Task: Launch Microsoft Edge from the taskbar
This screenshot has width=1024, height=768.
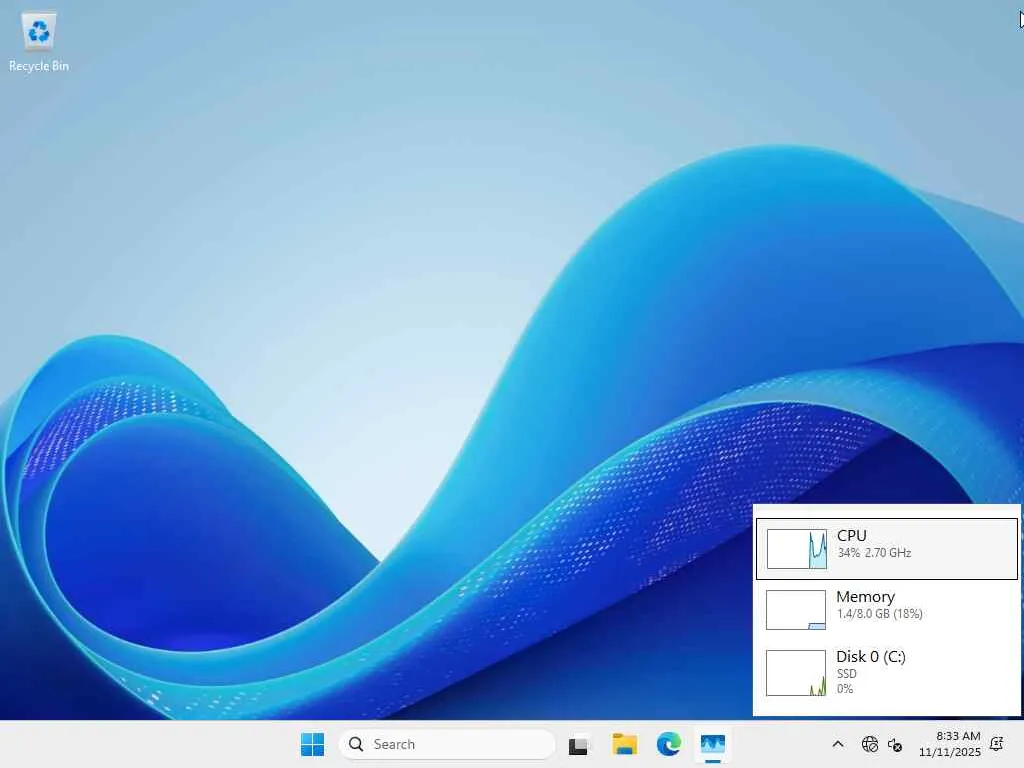Action: click(x=669, y=744)
